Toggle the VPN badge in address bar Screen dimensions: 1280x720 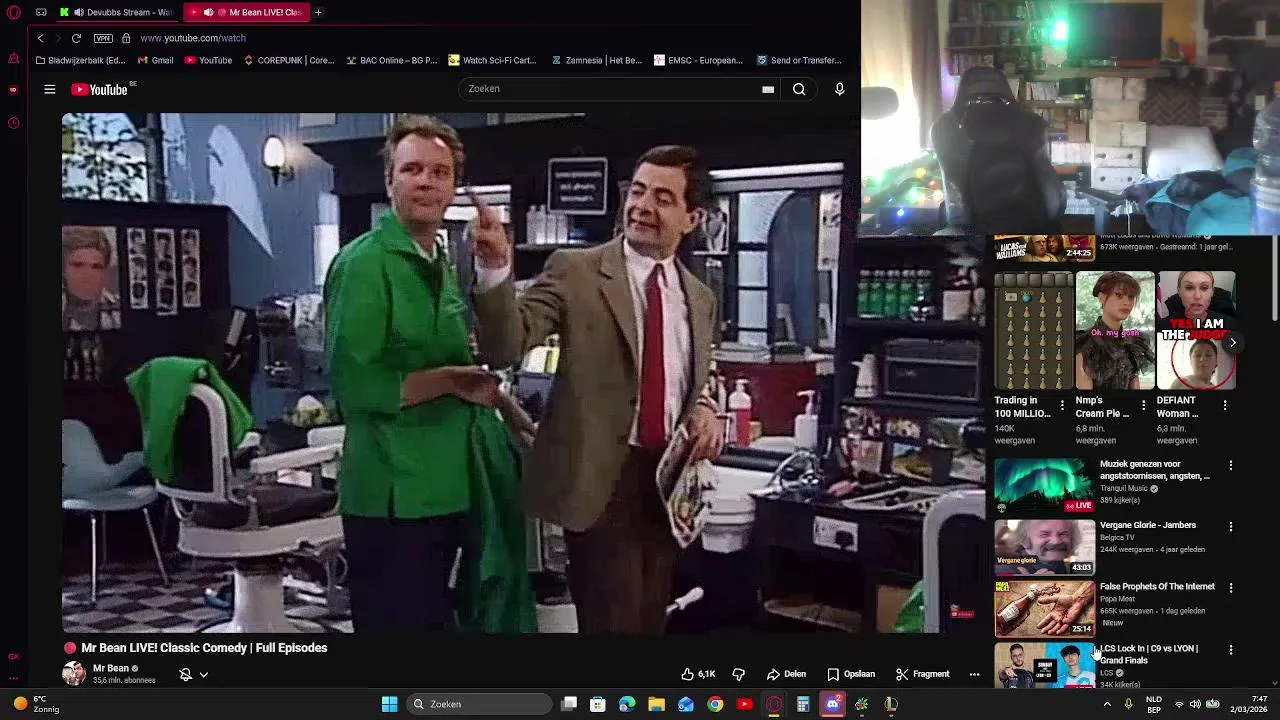click(x=103, y=38)
